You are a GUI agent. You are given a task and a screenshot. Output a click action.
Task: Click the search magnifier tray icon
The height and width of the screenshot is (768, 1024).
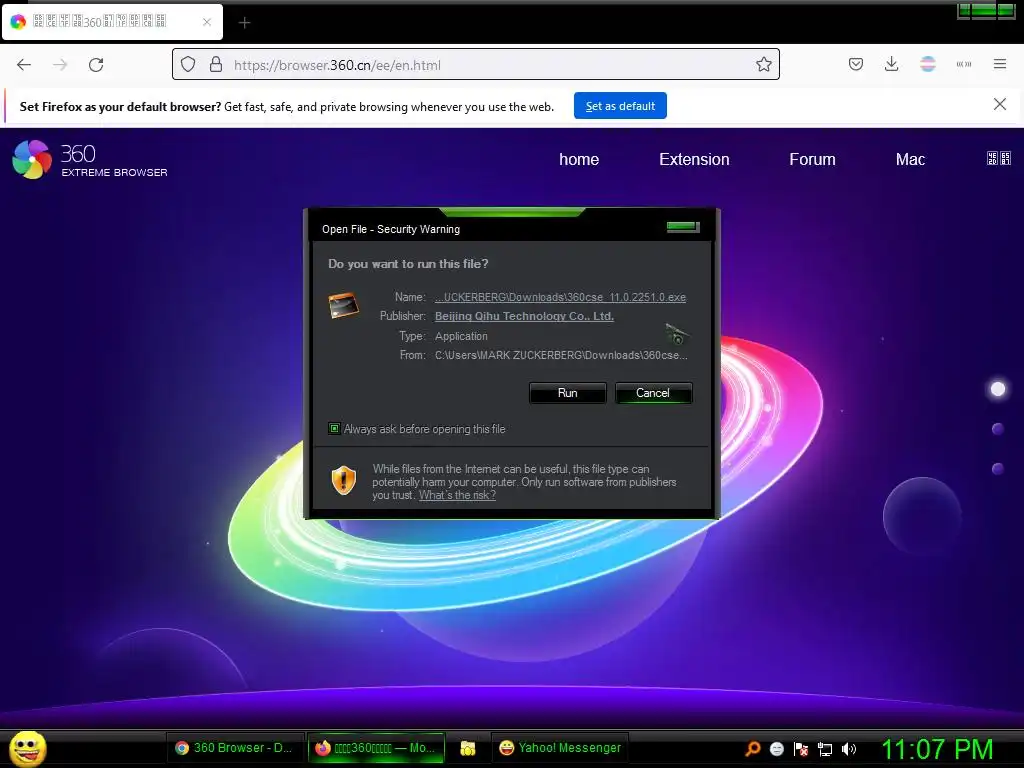coord(752,748)
